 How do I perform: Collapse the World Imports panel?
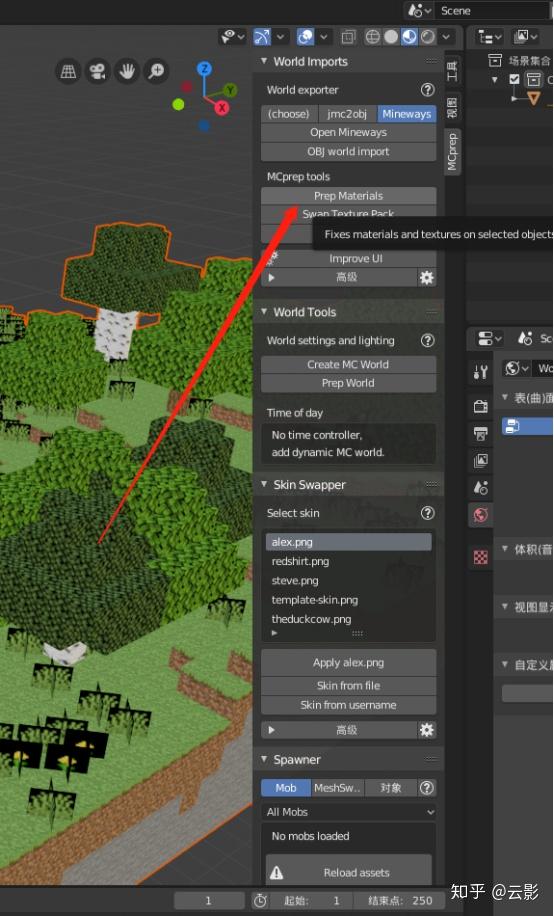264,61
